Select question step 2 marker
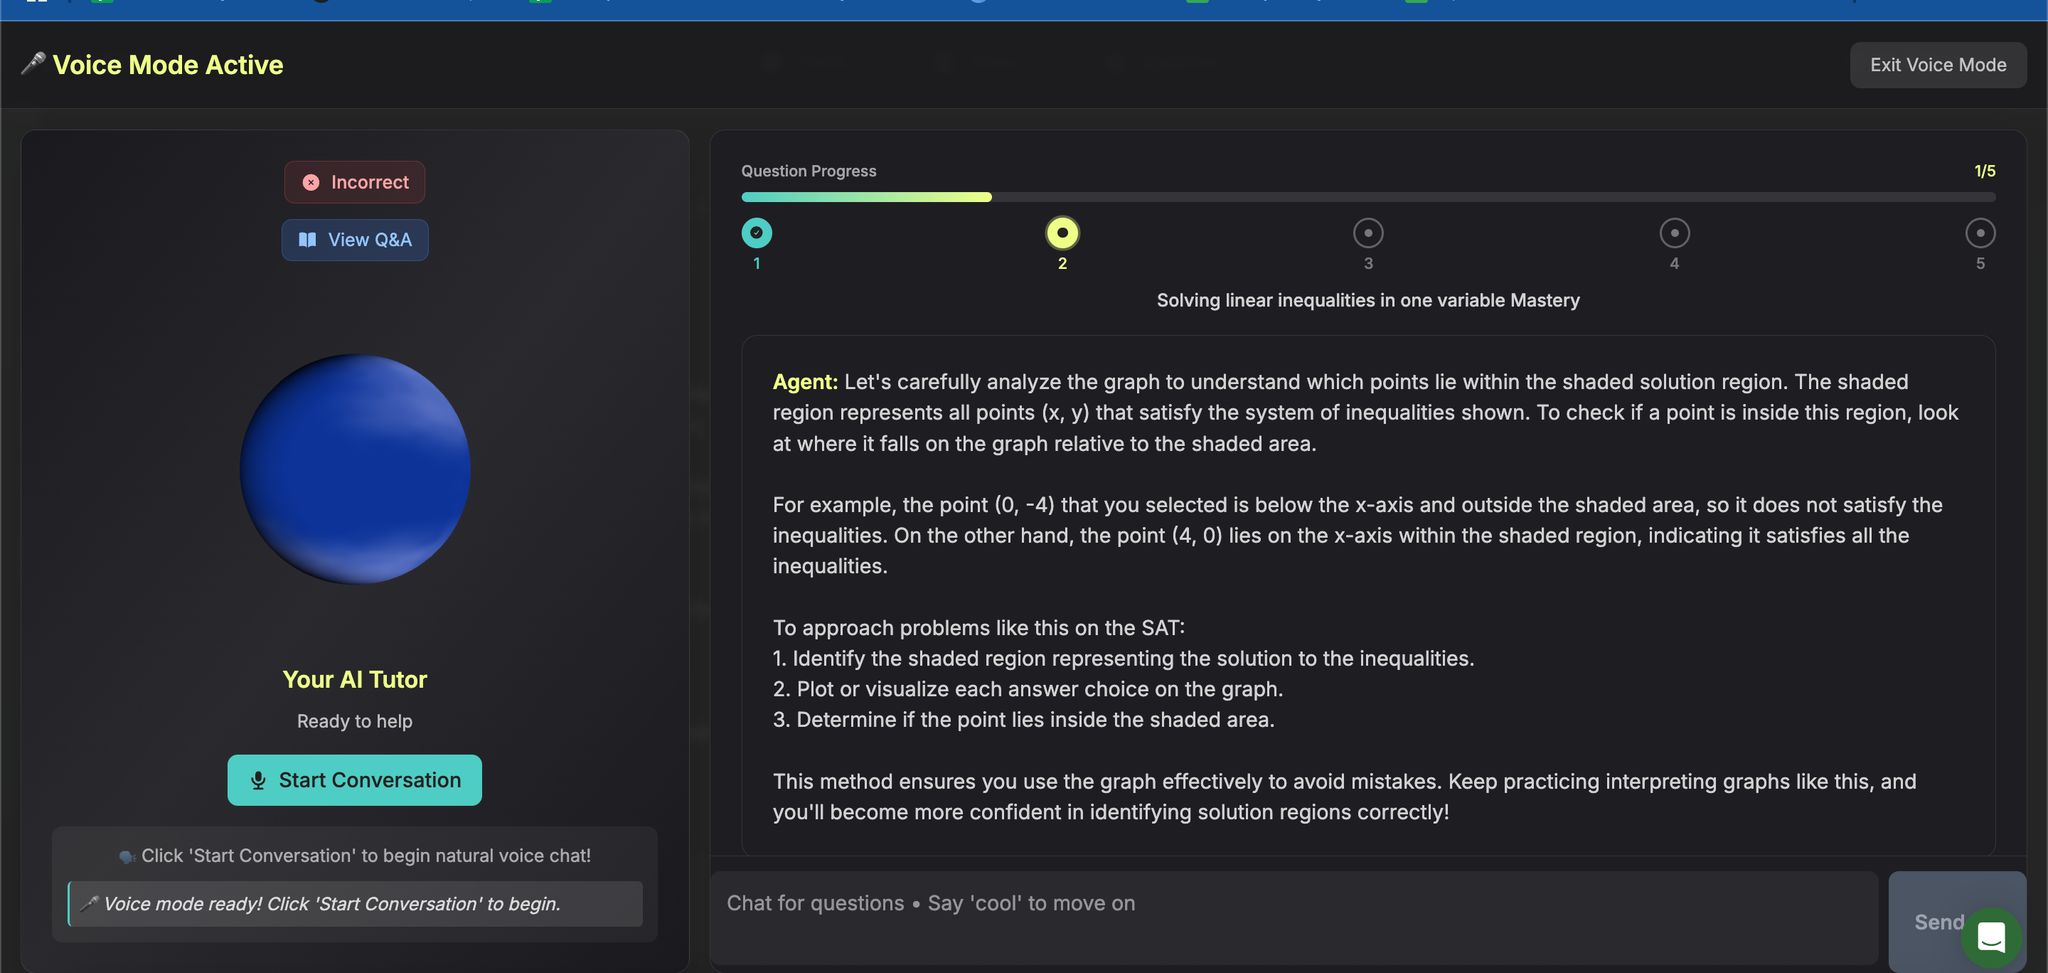The width and height of the screenshot is (2048, 973). pyautogui.click(x=1062, y=233)
